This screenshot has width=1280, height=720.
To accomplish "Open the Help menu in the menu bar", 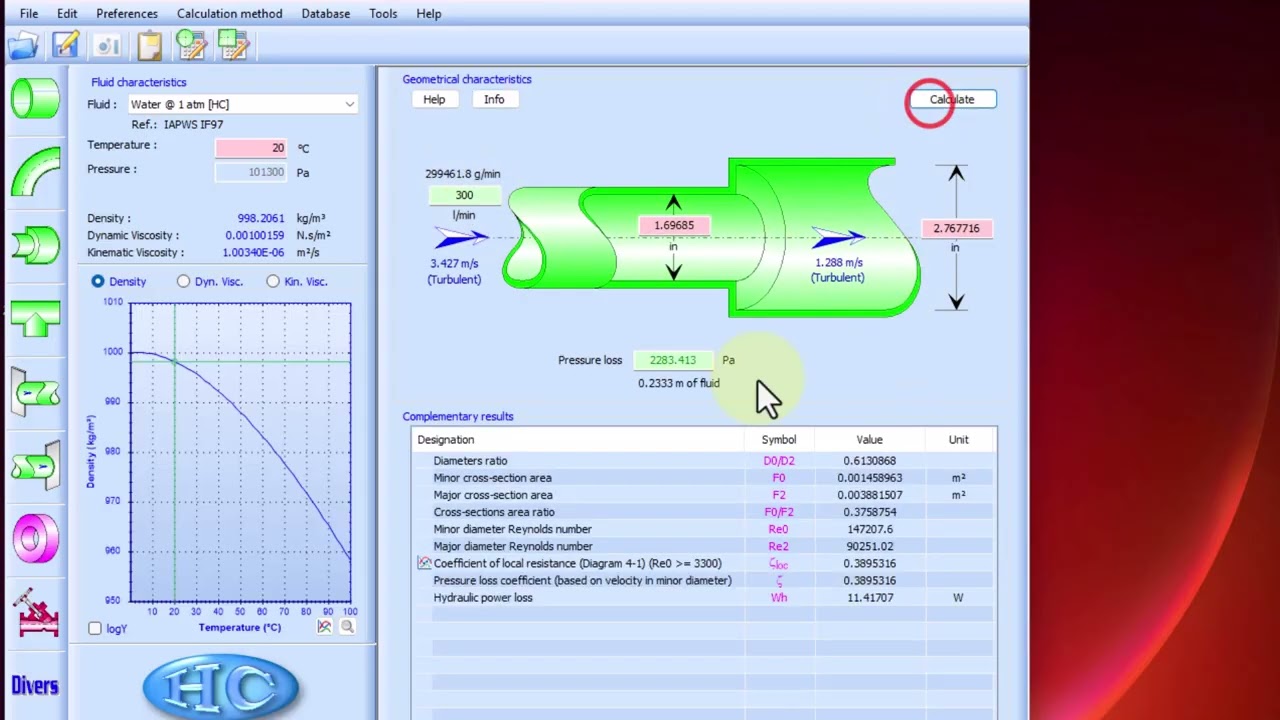I will pos(429,13).
